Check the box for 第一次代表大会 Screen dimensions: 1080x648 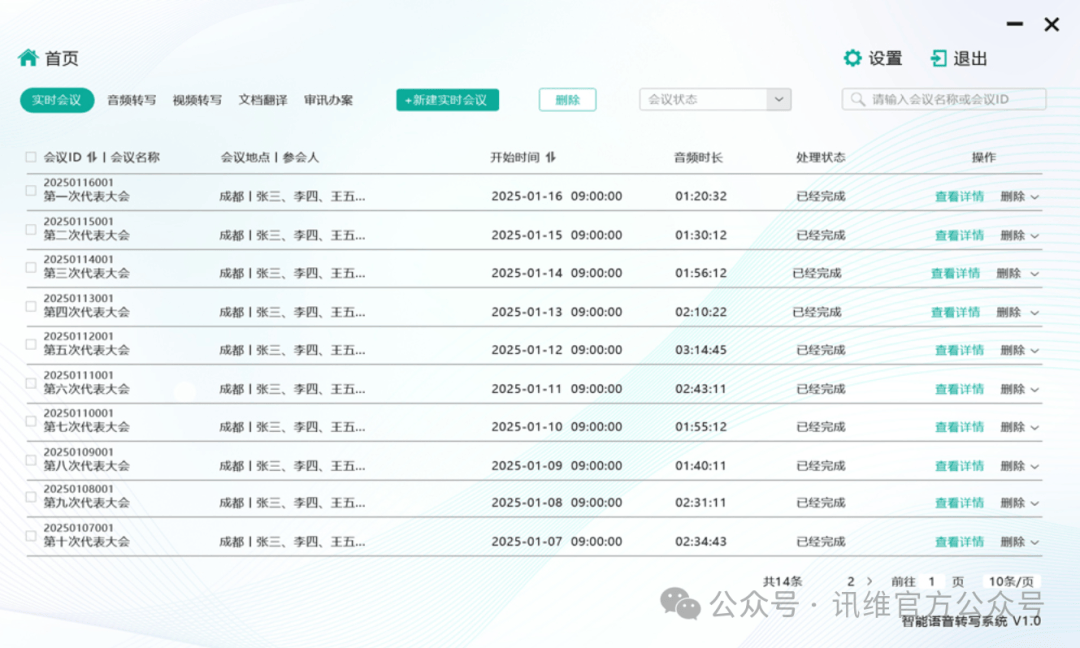click(31, 190)
